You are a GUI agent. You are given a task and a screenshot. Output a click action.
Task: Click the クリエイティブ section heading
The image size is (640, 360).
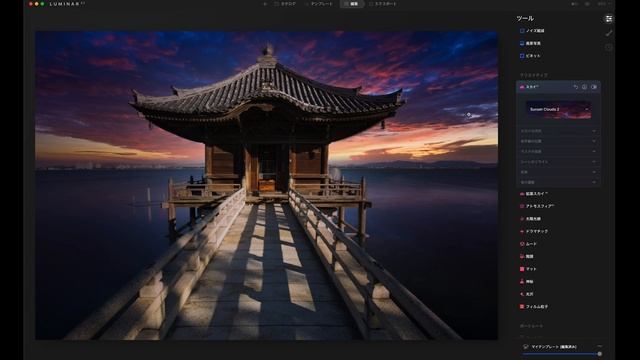pos(533,75)
